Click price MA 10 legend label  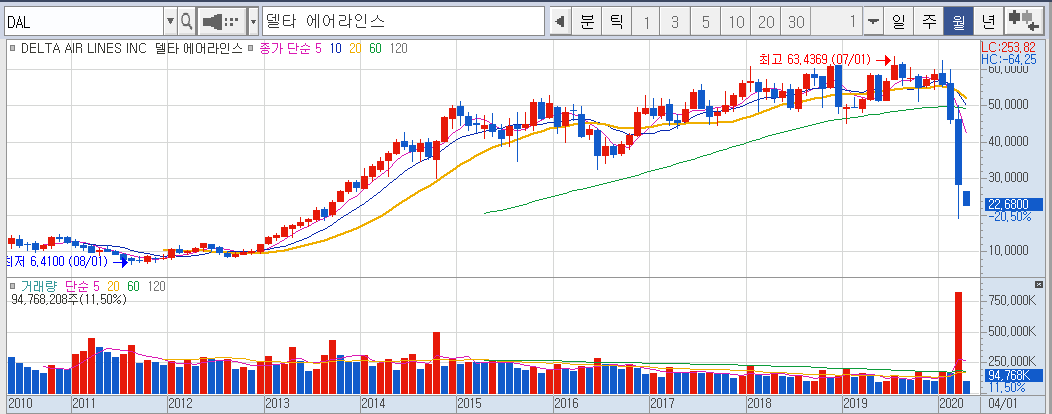(x=335, y=48)
